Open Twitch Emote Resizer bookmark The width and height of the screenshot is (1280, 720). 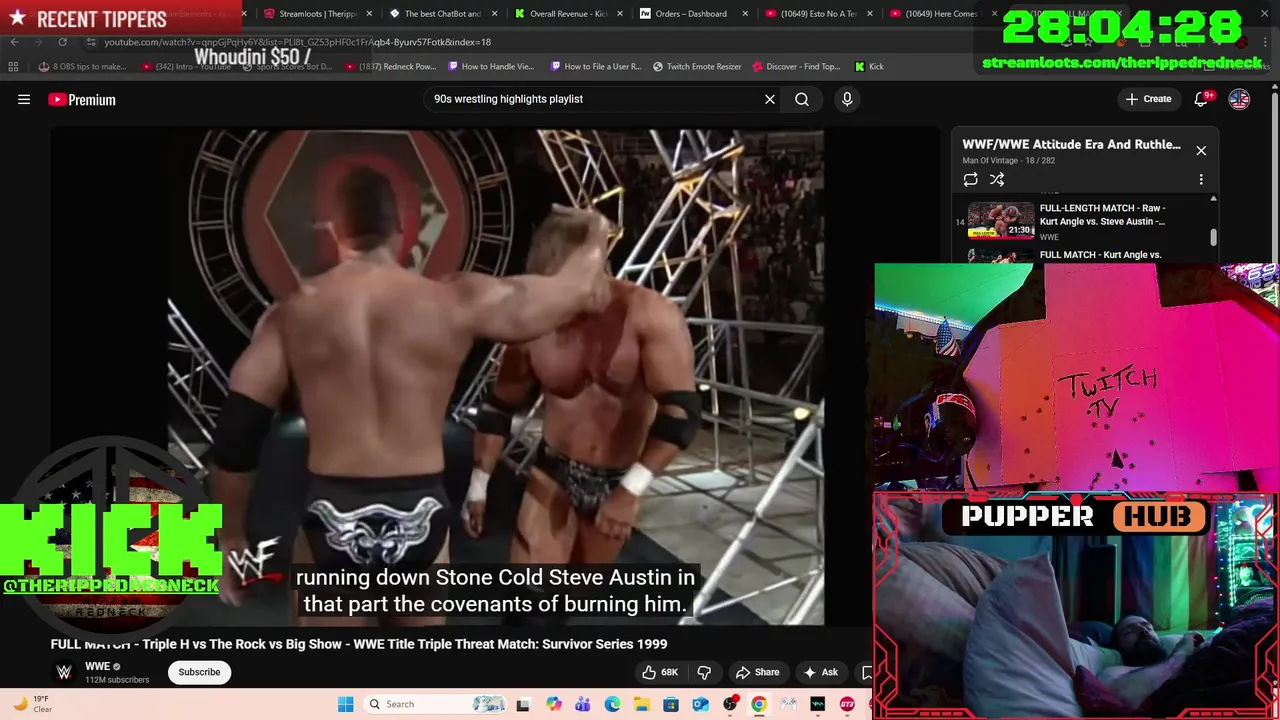[697, 66]
